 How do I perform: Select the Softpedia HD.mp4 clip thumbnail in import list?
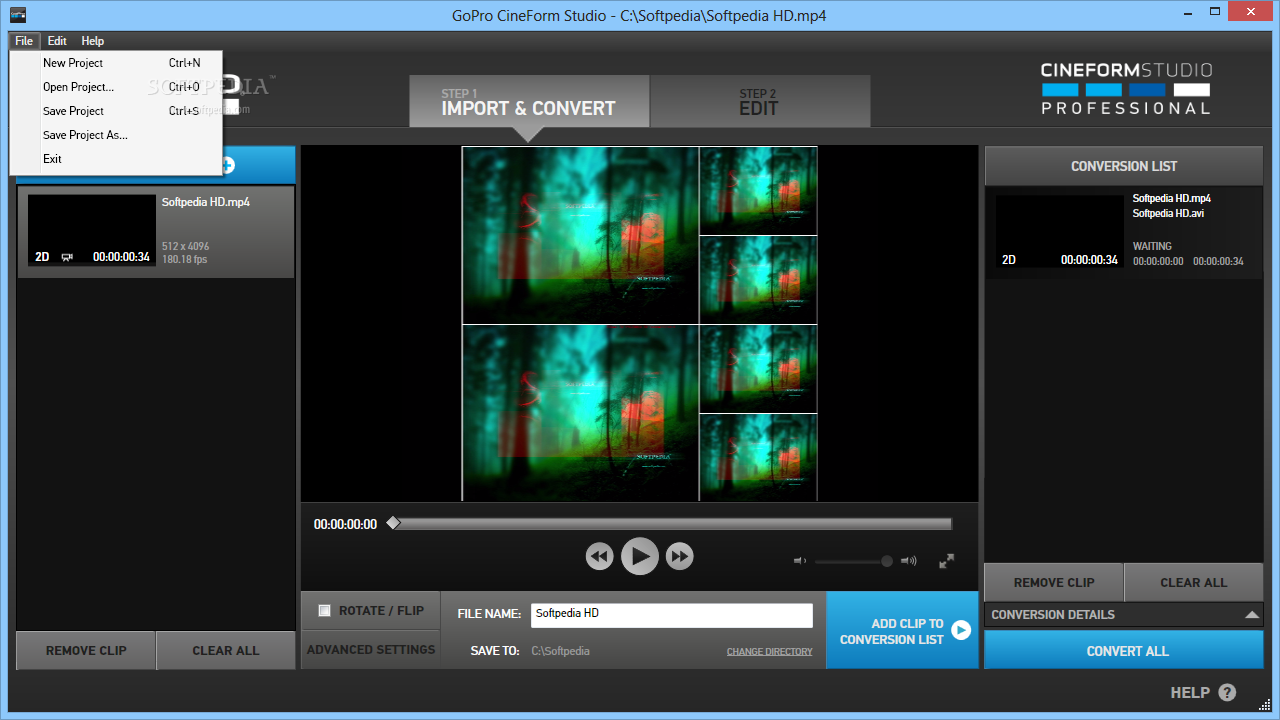(x=92, y=230)
